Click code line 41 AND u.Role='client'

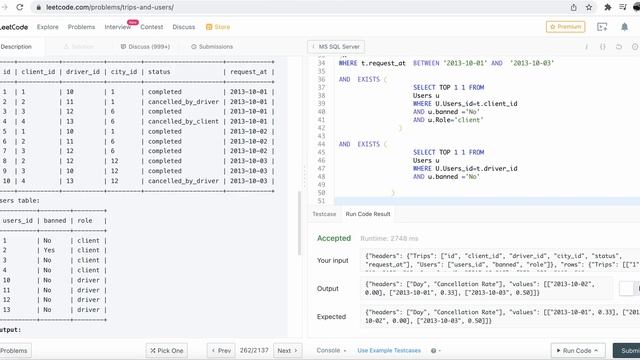(448, 120)
